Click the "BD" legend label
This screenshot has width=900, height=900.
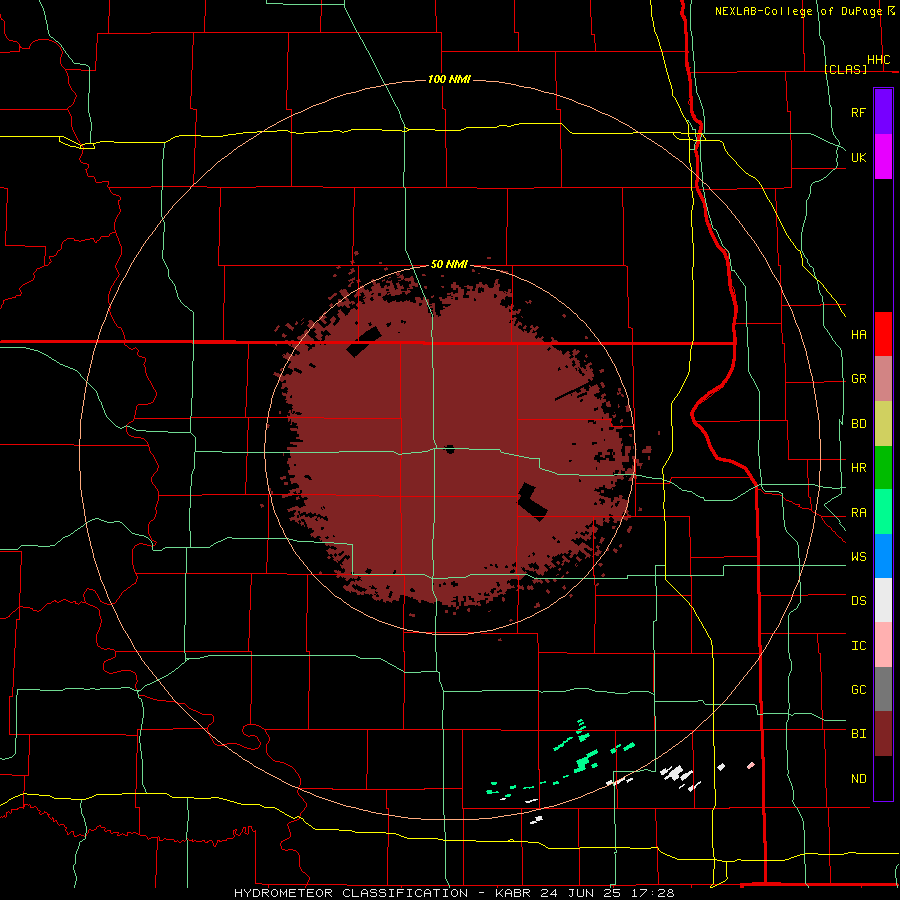pos(858,424)
